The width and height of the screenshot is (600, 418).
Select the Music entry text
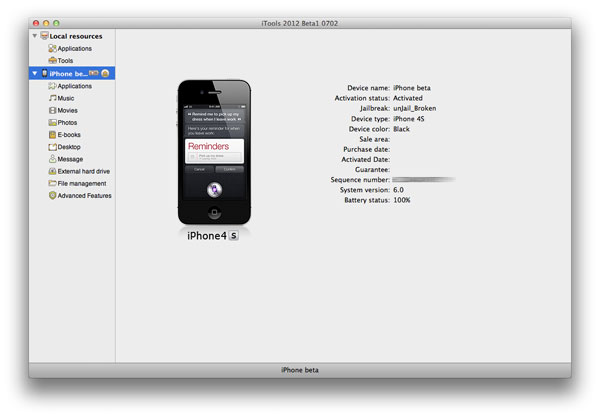(66, 98)
